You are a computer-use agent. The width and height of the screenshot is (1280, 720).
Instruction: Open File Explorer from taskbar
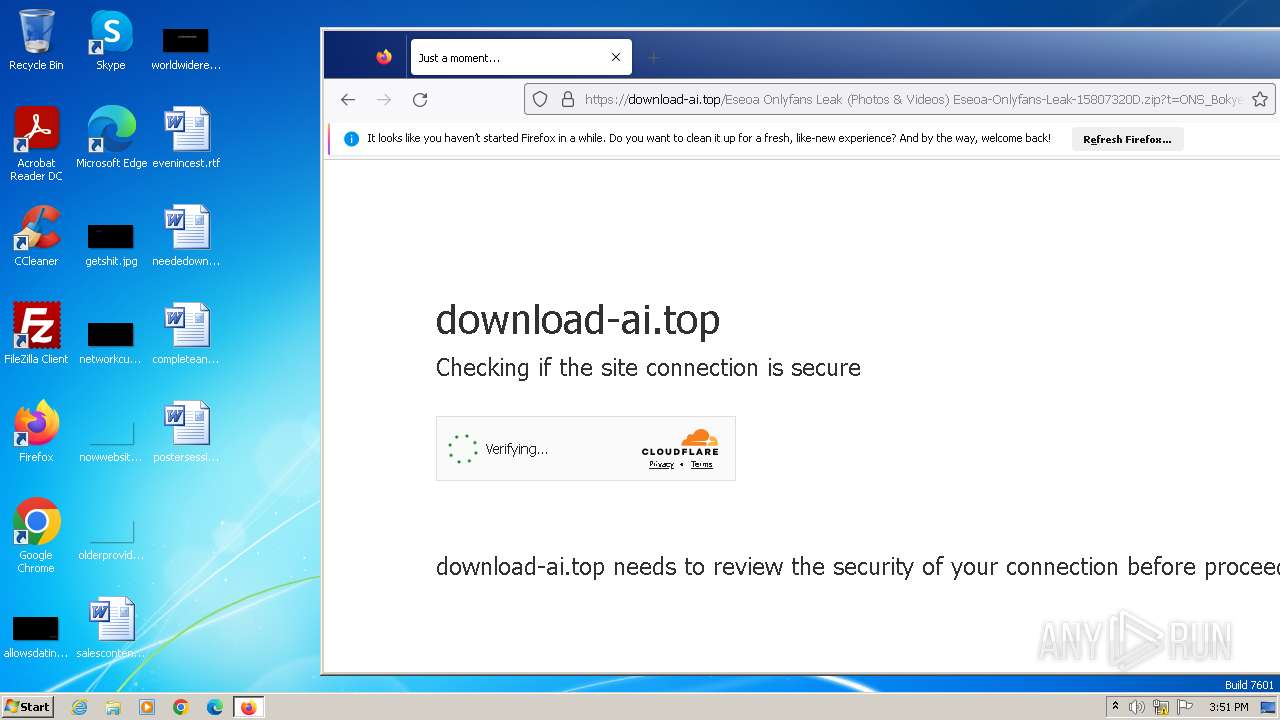click(113, 707)
